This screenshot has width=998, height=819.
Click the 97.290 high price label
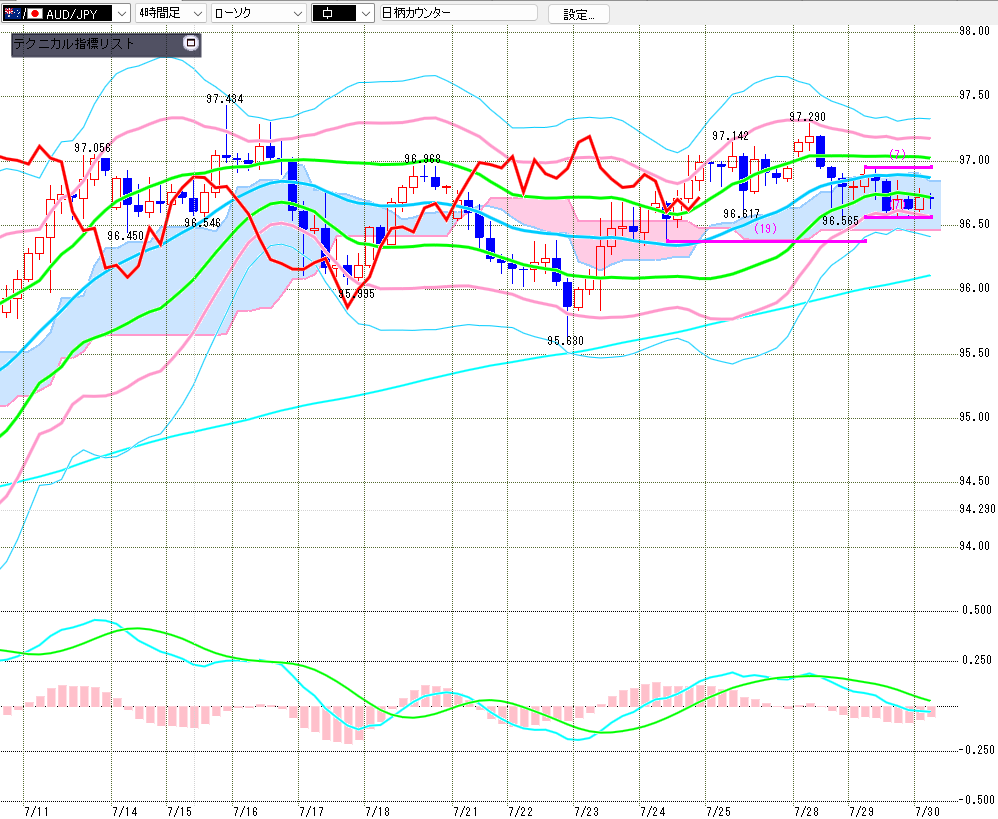[x=808, y=116]
